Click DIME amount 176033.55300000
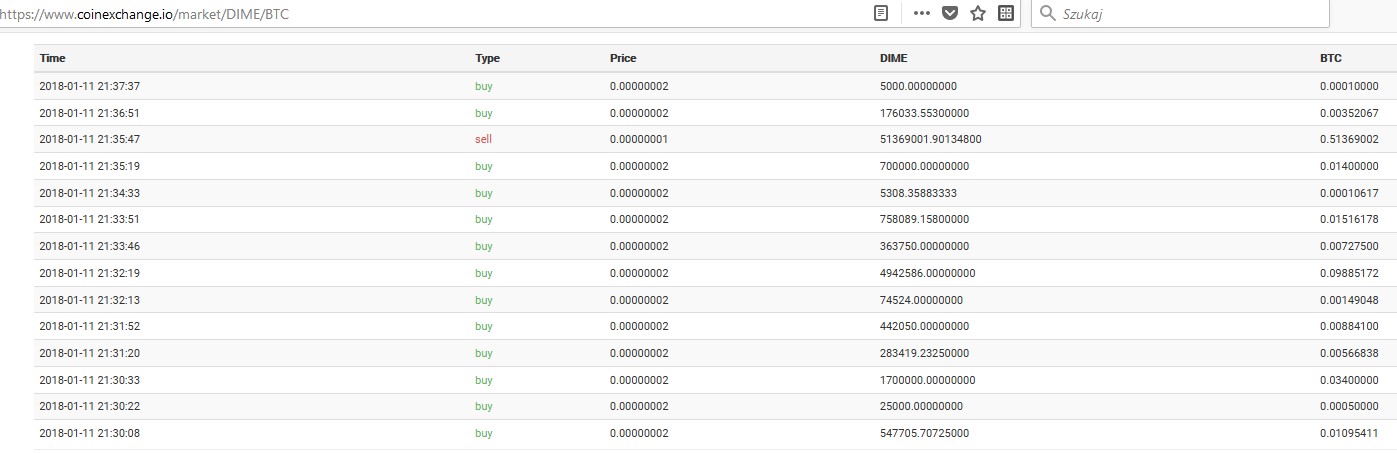This screenshot has height=453, width=1397. 924,113
